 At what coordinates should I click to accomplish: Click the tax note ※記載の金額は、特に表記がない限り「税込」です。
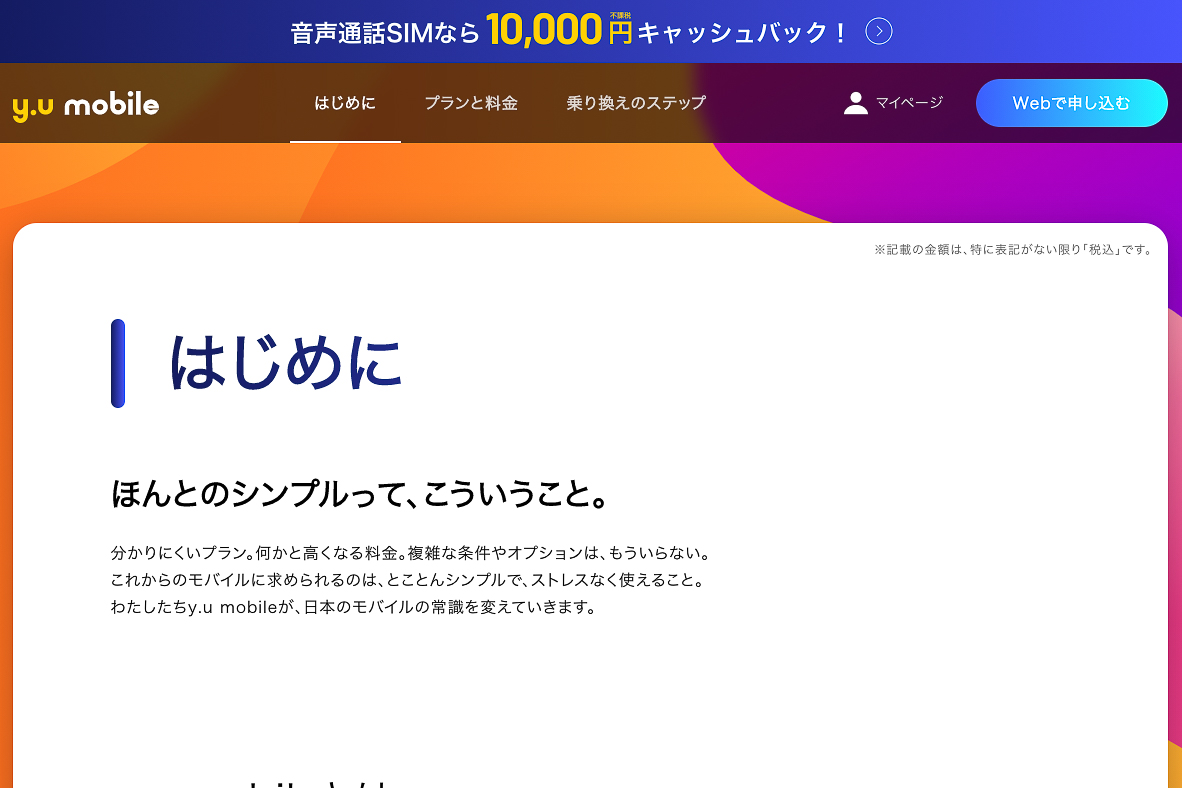(1013, 250)
